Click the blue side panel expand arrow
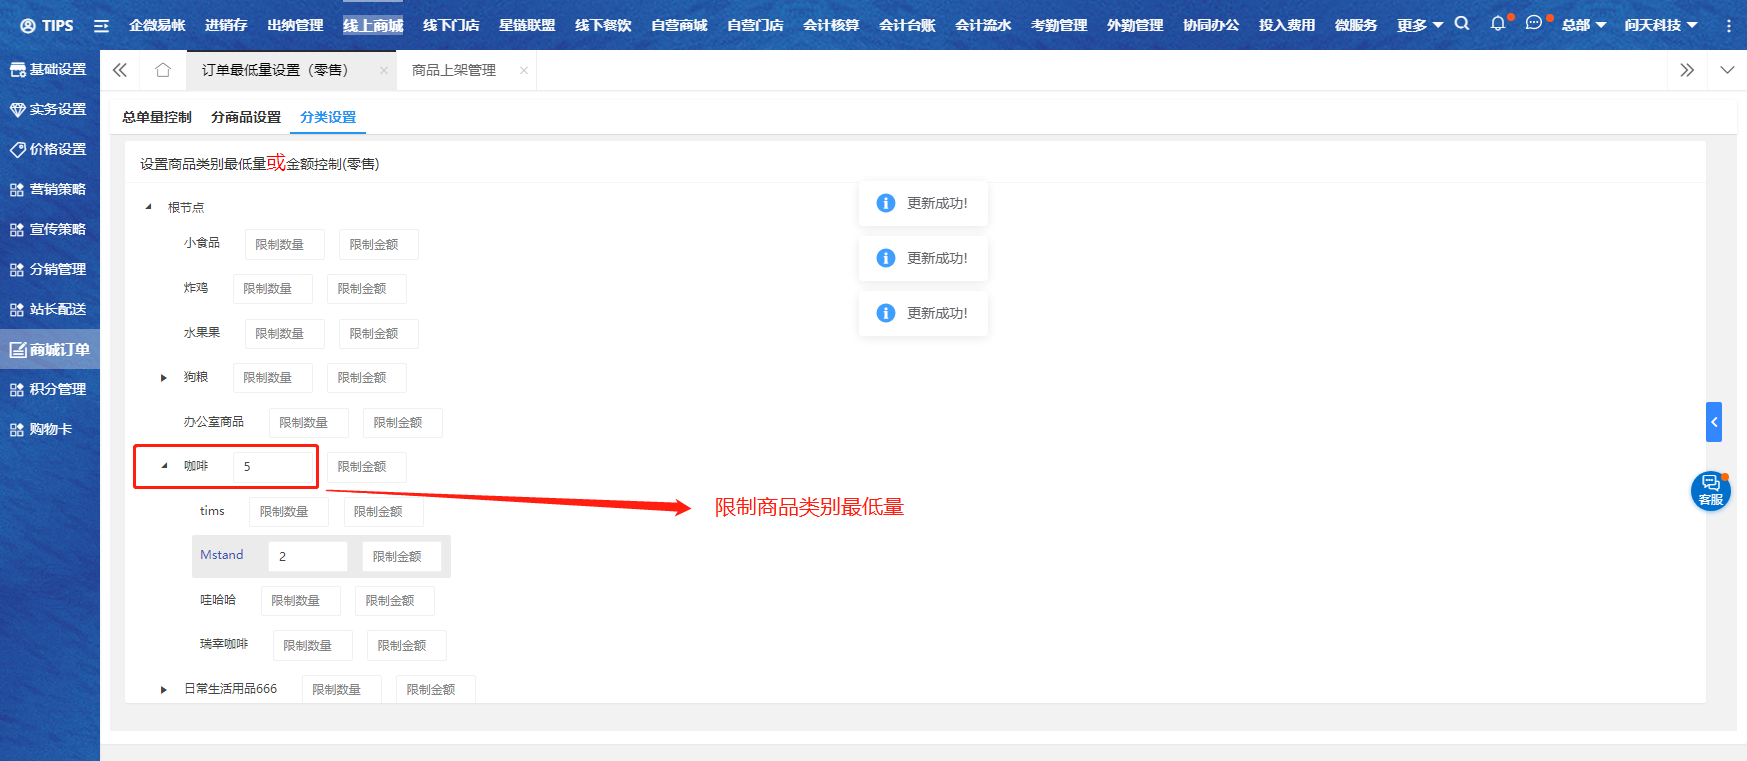 pyautogui.click(x=1713, y=422)
